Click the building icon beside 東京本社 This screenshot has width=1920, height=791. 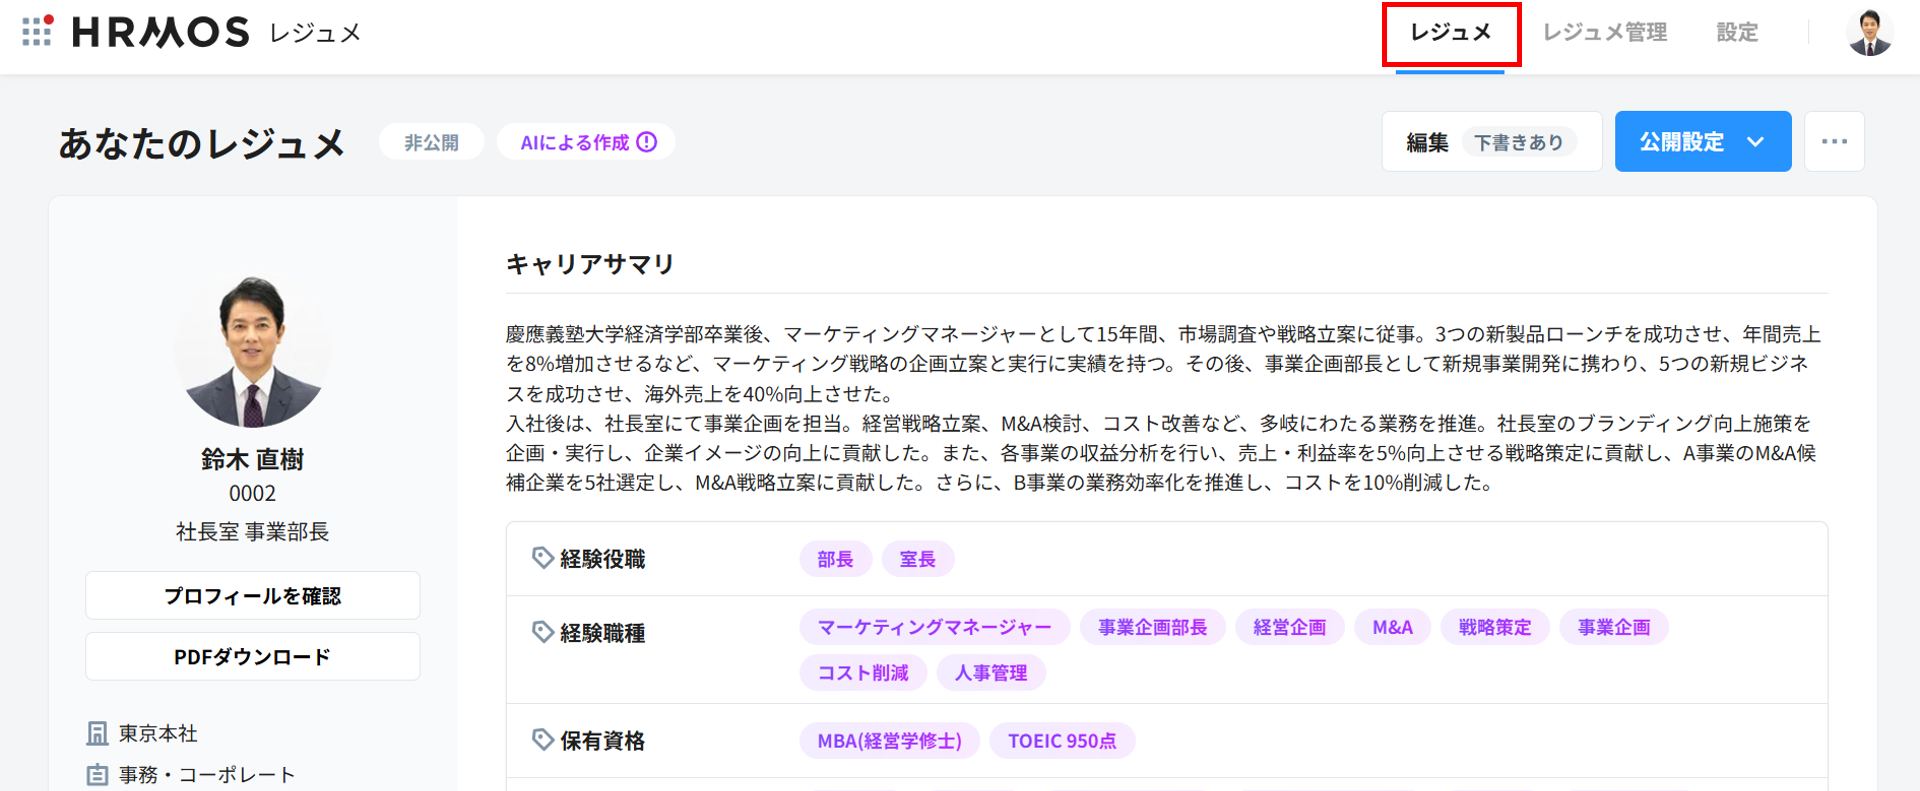tap(97, 734)
